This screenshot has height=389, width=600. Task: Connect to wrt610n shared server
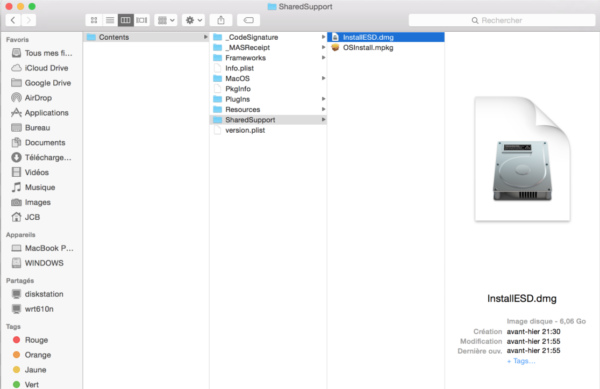point(42,309)
